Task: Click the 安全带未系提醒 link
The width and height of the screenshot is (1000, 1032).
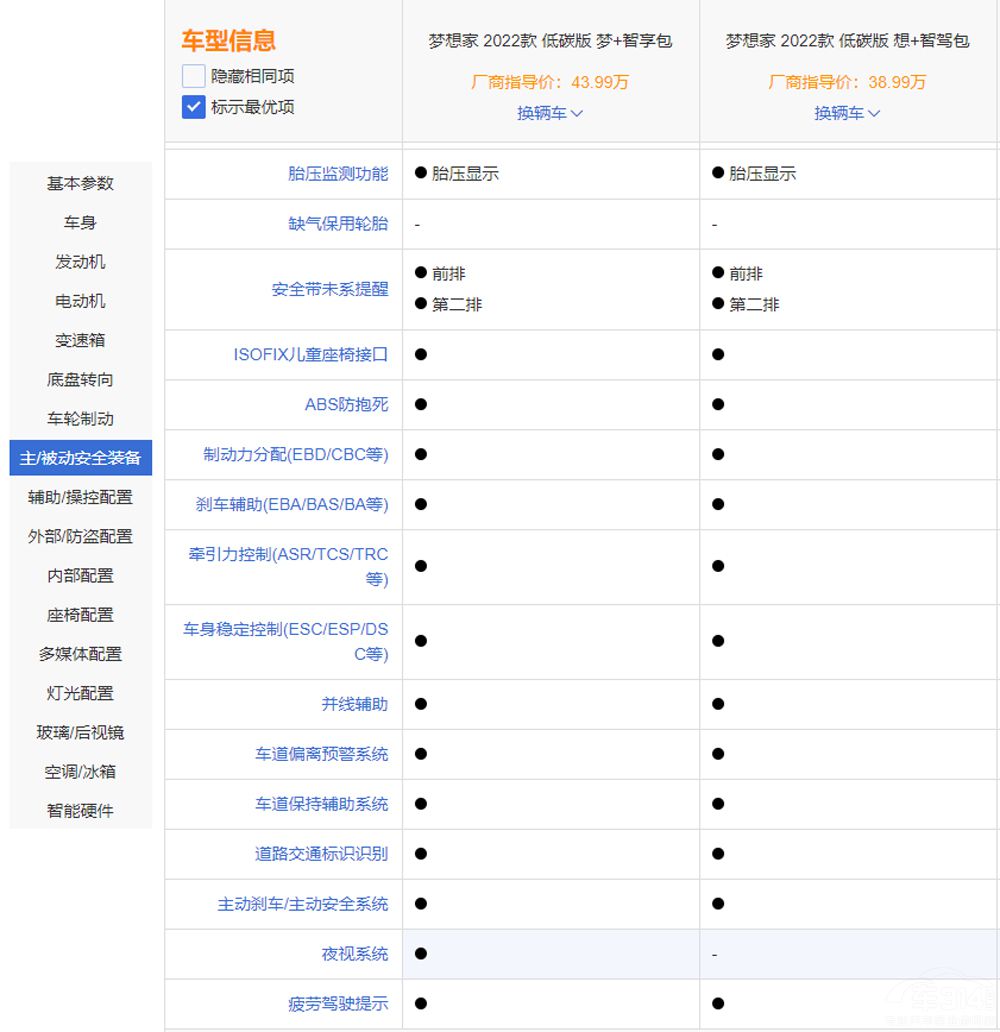Action: (330, 289)
